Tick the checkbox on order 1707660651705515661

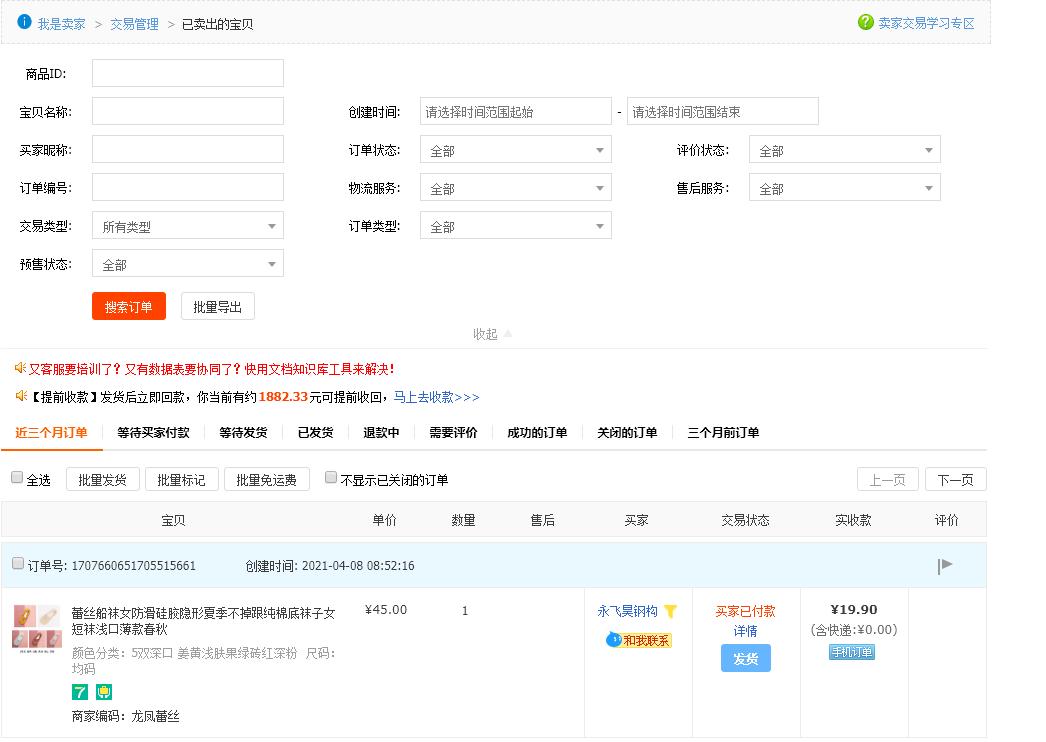point(17,563)
